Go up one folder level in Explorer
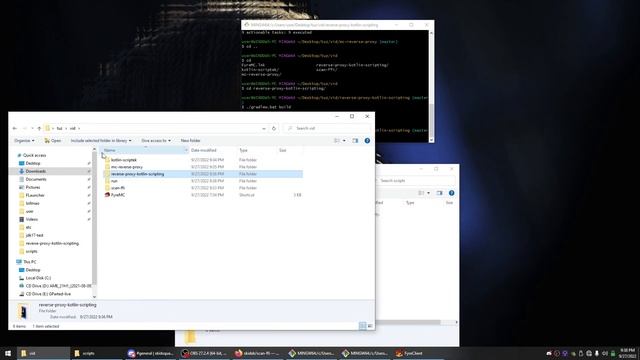Screen dimensions: 640x360 coord(39,129)
